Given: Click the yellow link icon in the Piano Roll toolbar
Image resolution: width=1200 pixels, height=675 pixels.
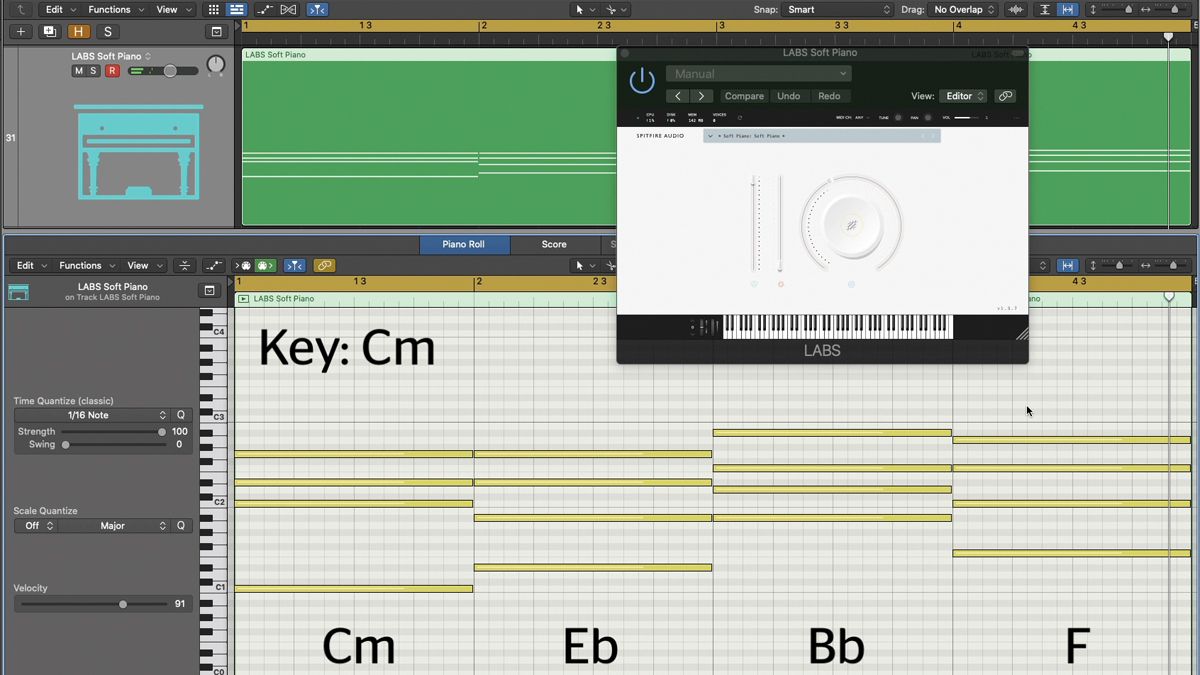Looking at the screenshot, I should 324,265.
